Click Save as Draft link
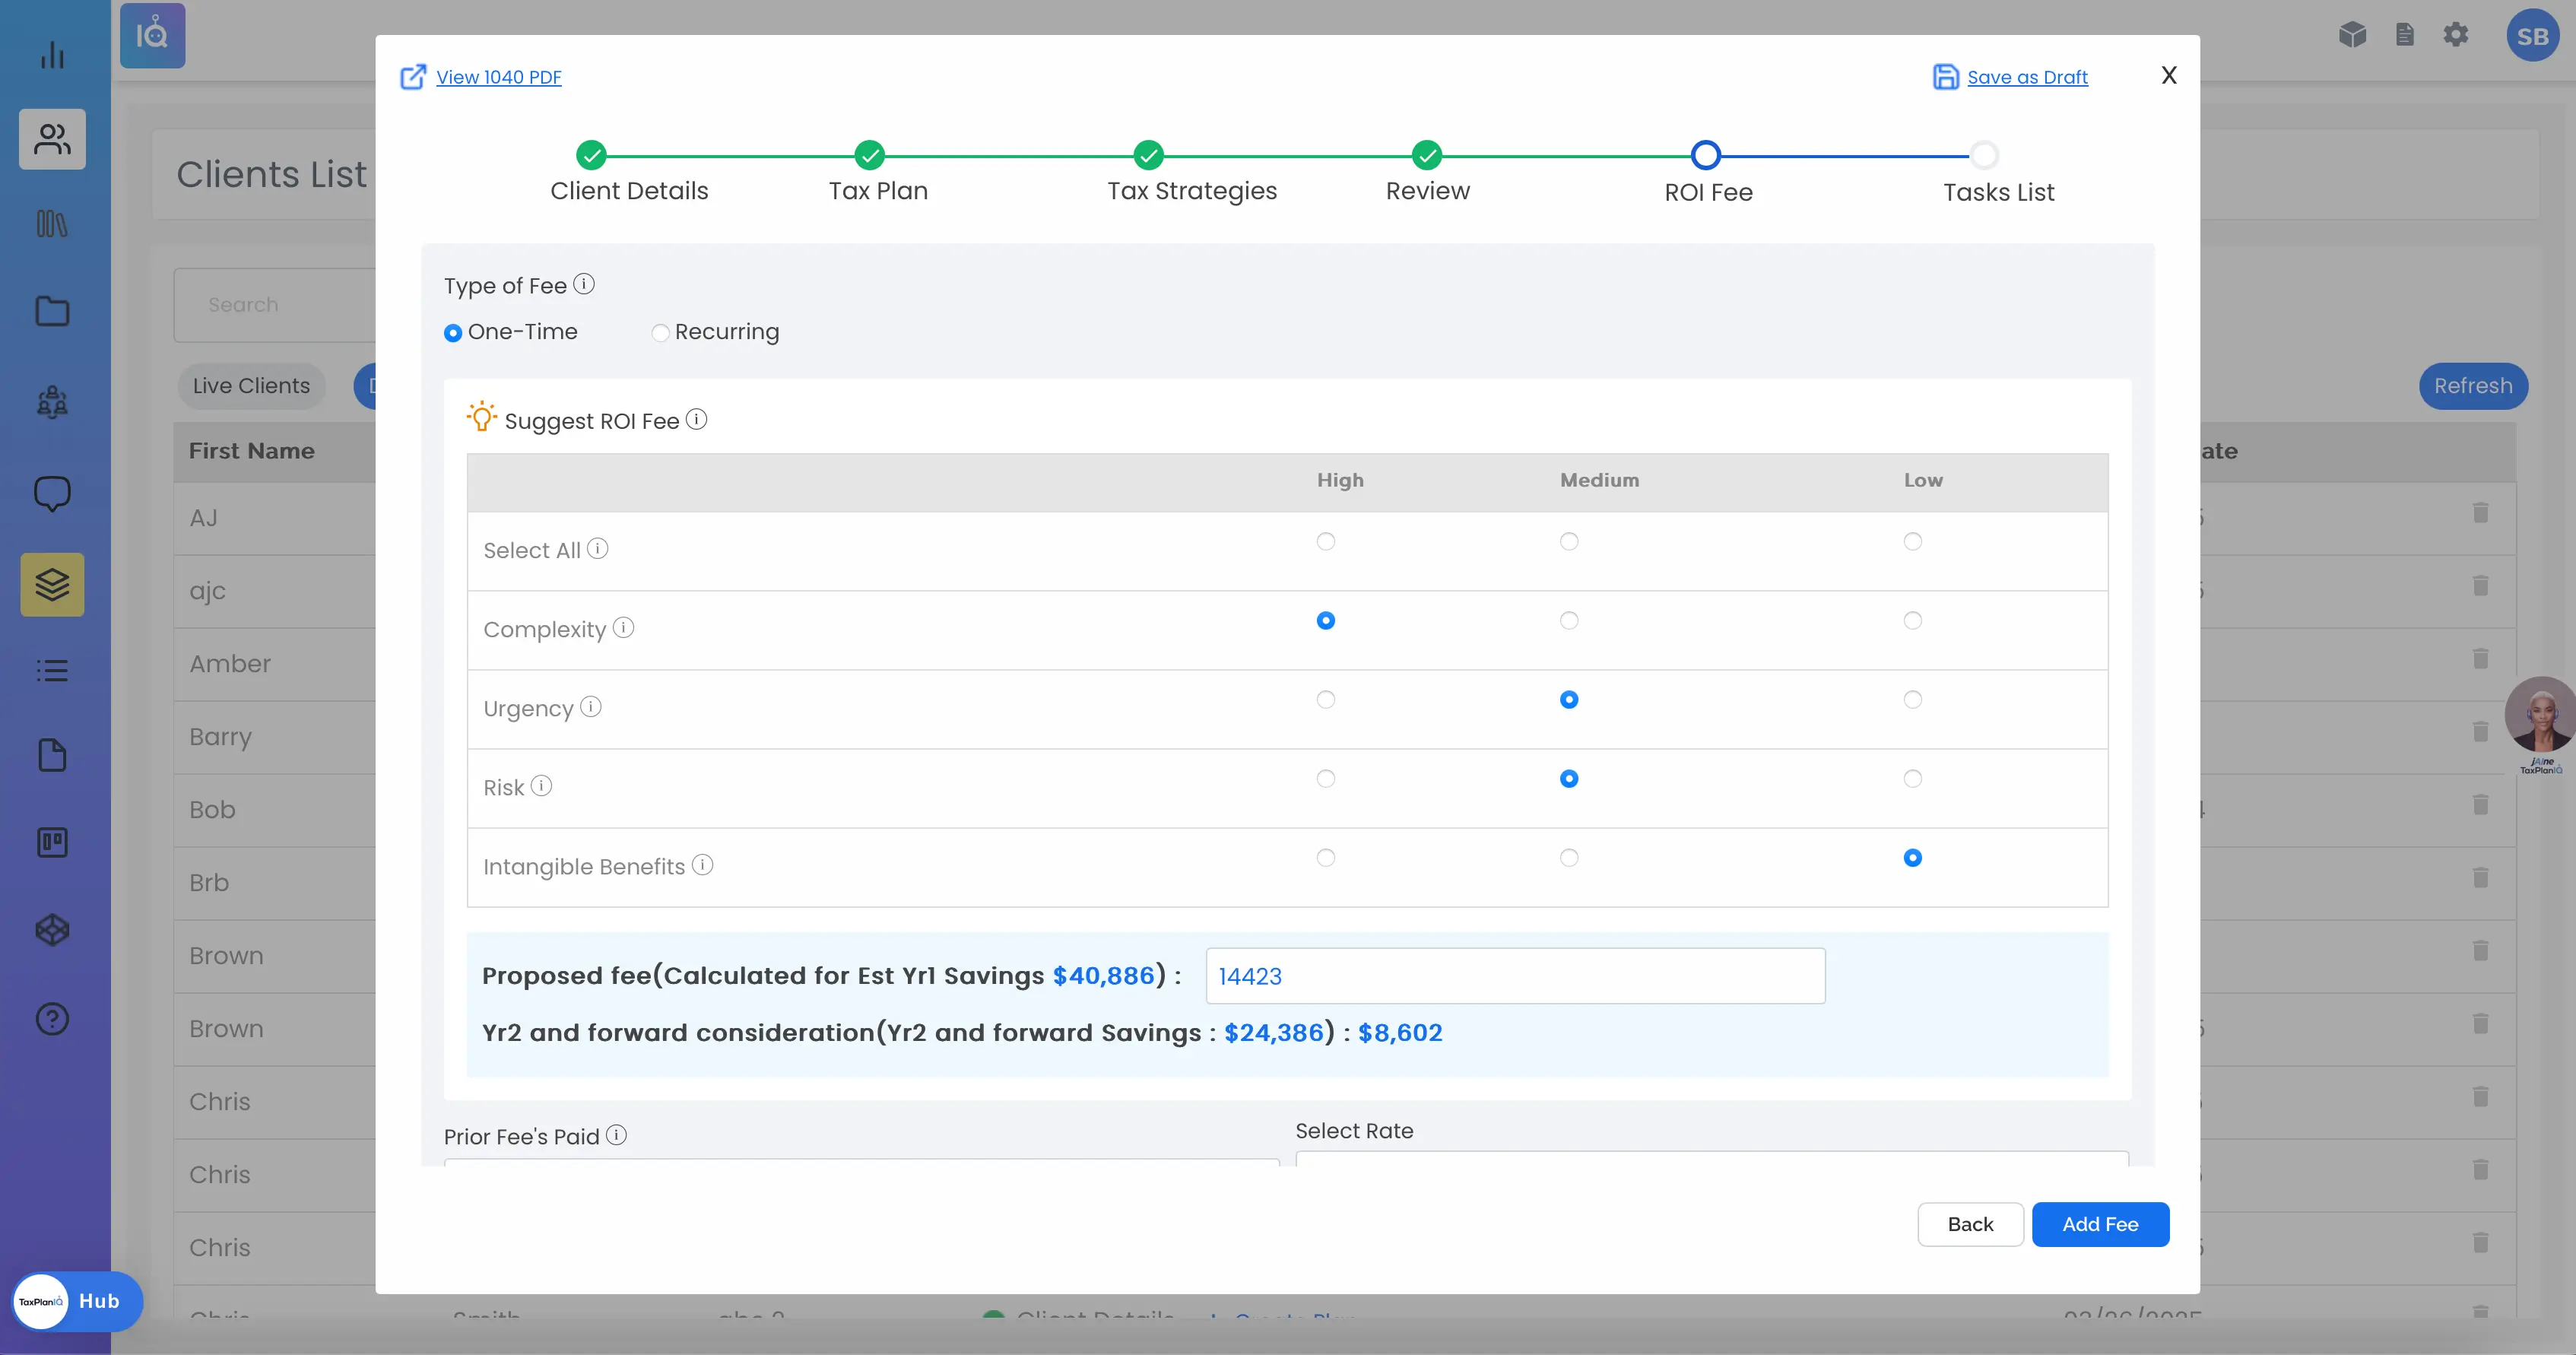2576x1355 pixels. (2027, 77)
